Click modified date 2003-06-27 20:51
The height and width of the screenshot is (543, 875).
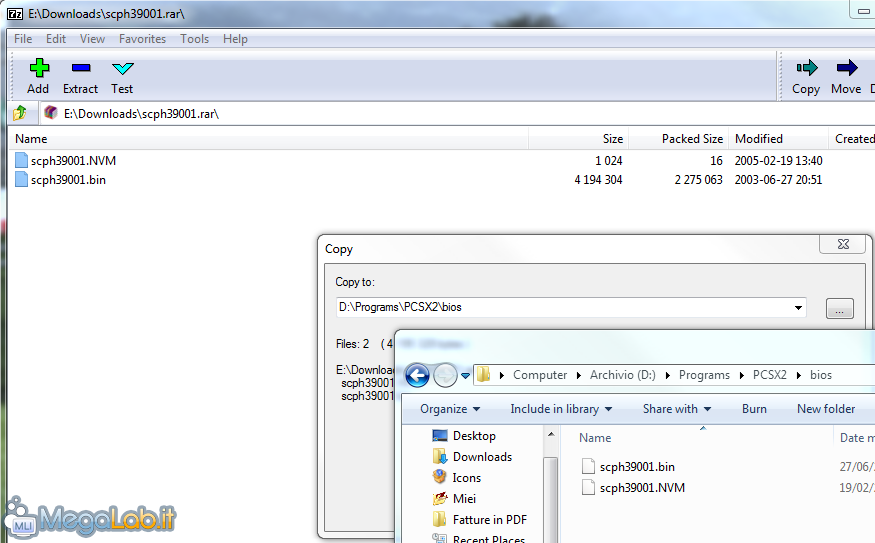tap(778, 180)
